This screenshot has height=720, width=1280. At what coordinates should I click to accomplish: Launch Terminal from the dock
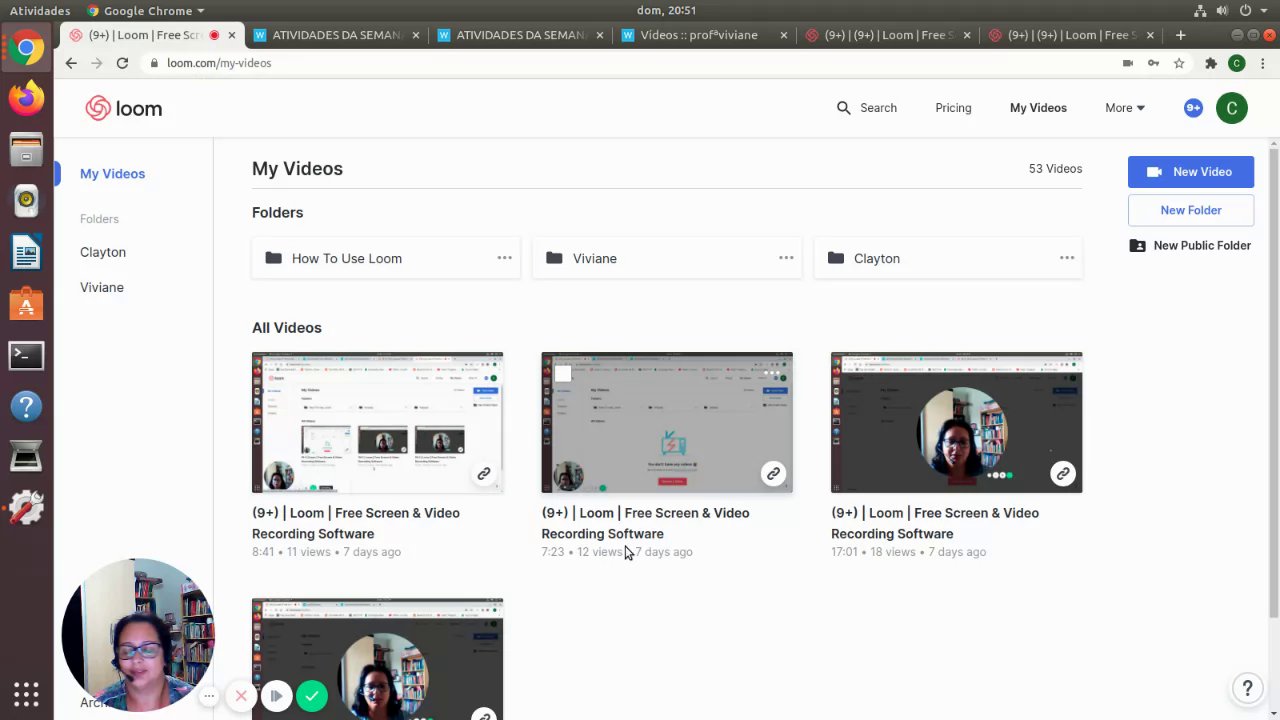pyautogui.click(x=26, y=355)
